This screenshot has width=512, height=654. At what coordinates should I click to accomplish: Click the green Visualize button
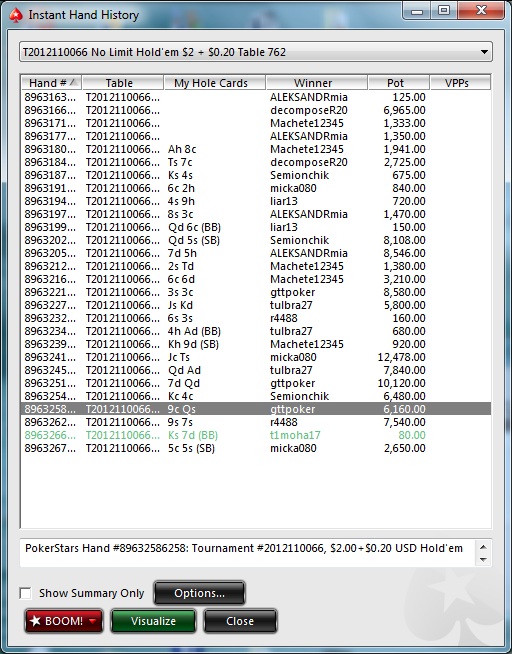coord(153,621)
